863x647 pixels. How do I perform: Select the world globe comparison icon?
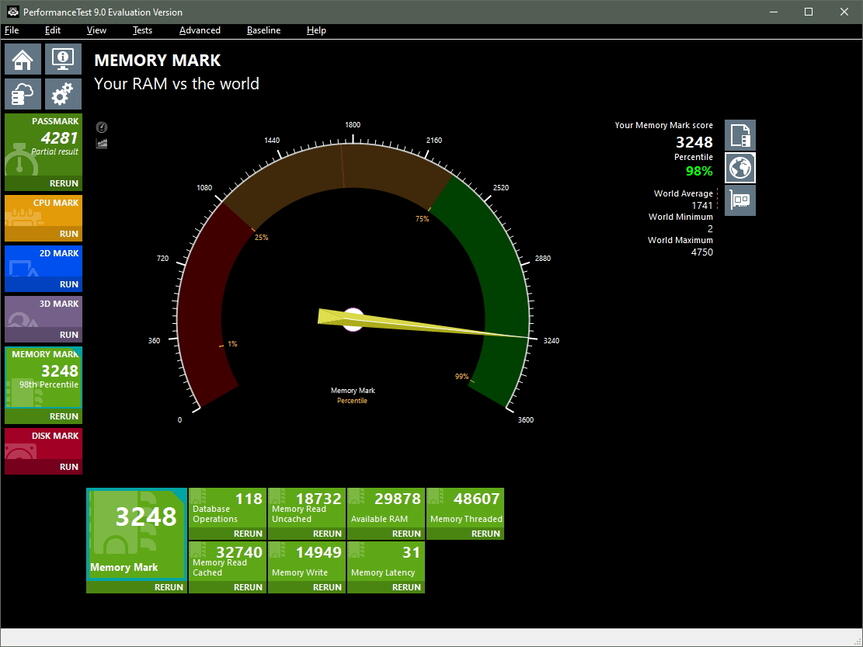click(740, 168)
